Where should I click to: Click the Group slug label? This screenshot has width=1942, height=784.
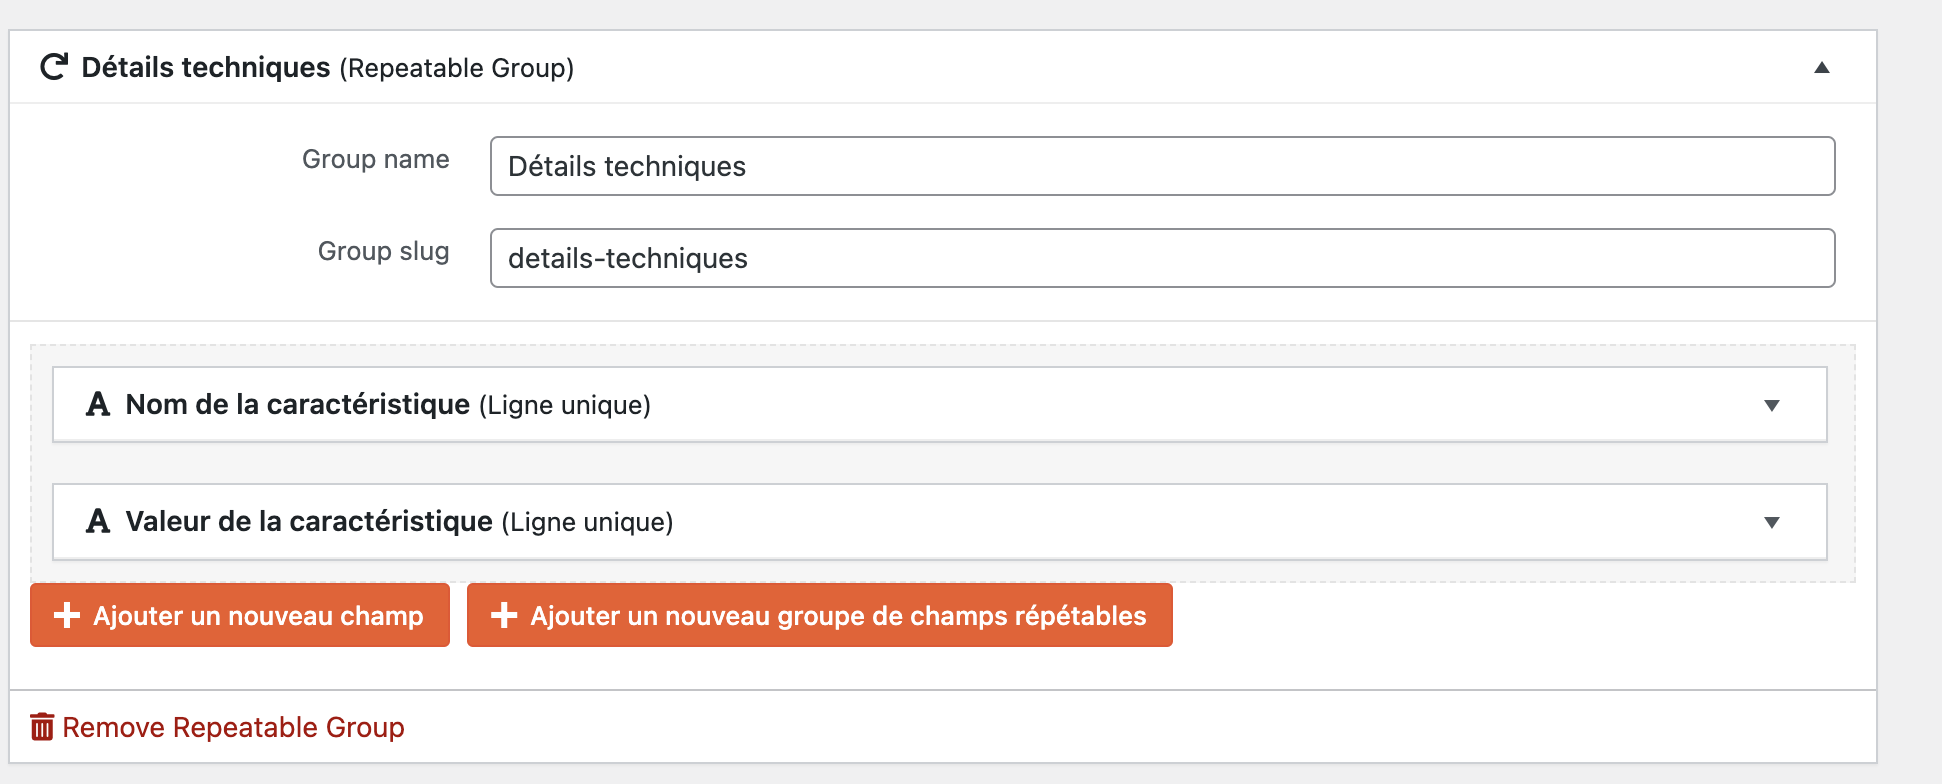(x=384, y=251)
